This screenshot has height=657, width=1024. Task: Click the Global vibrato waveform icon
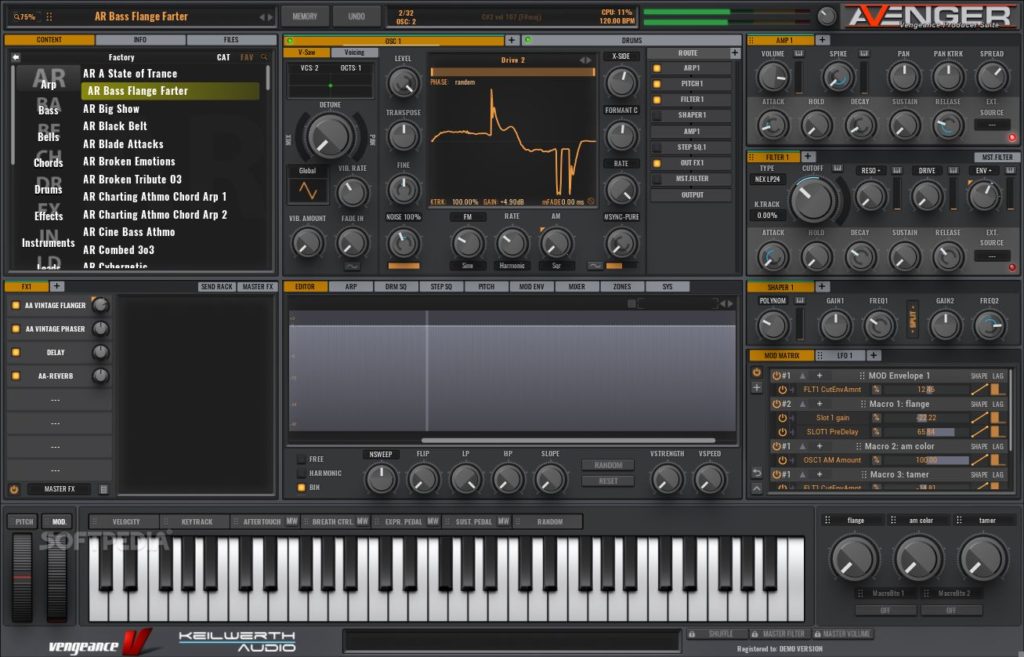point(308,191)
